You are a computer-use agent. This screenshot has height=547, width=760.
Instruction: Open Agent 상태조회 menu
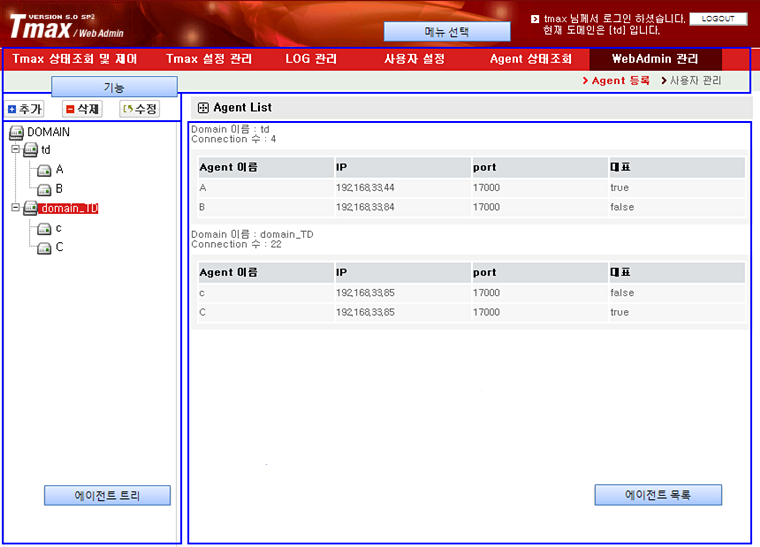(531, 59)
